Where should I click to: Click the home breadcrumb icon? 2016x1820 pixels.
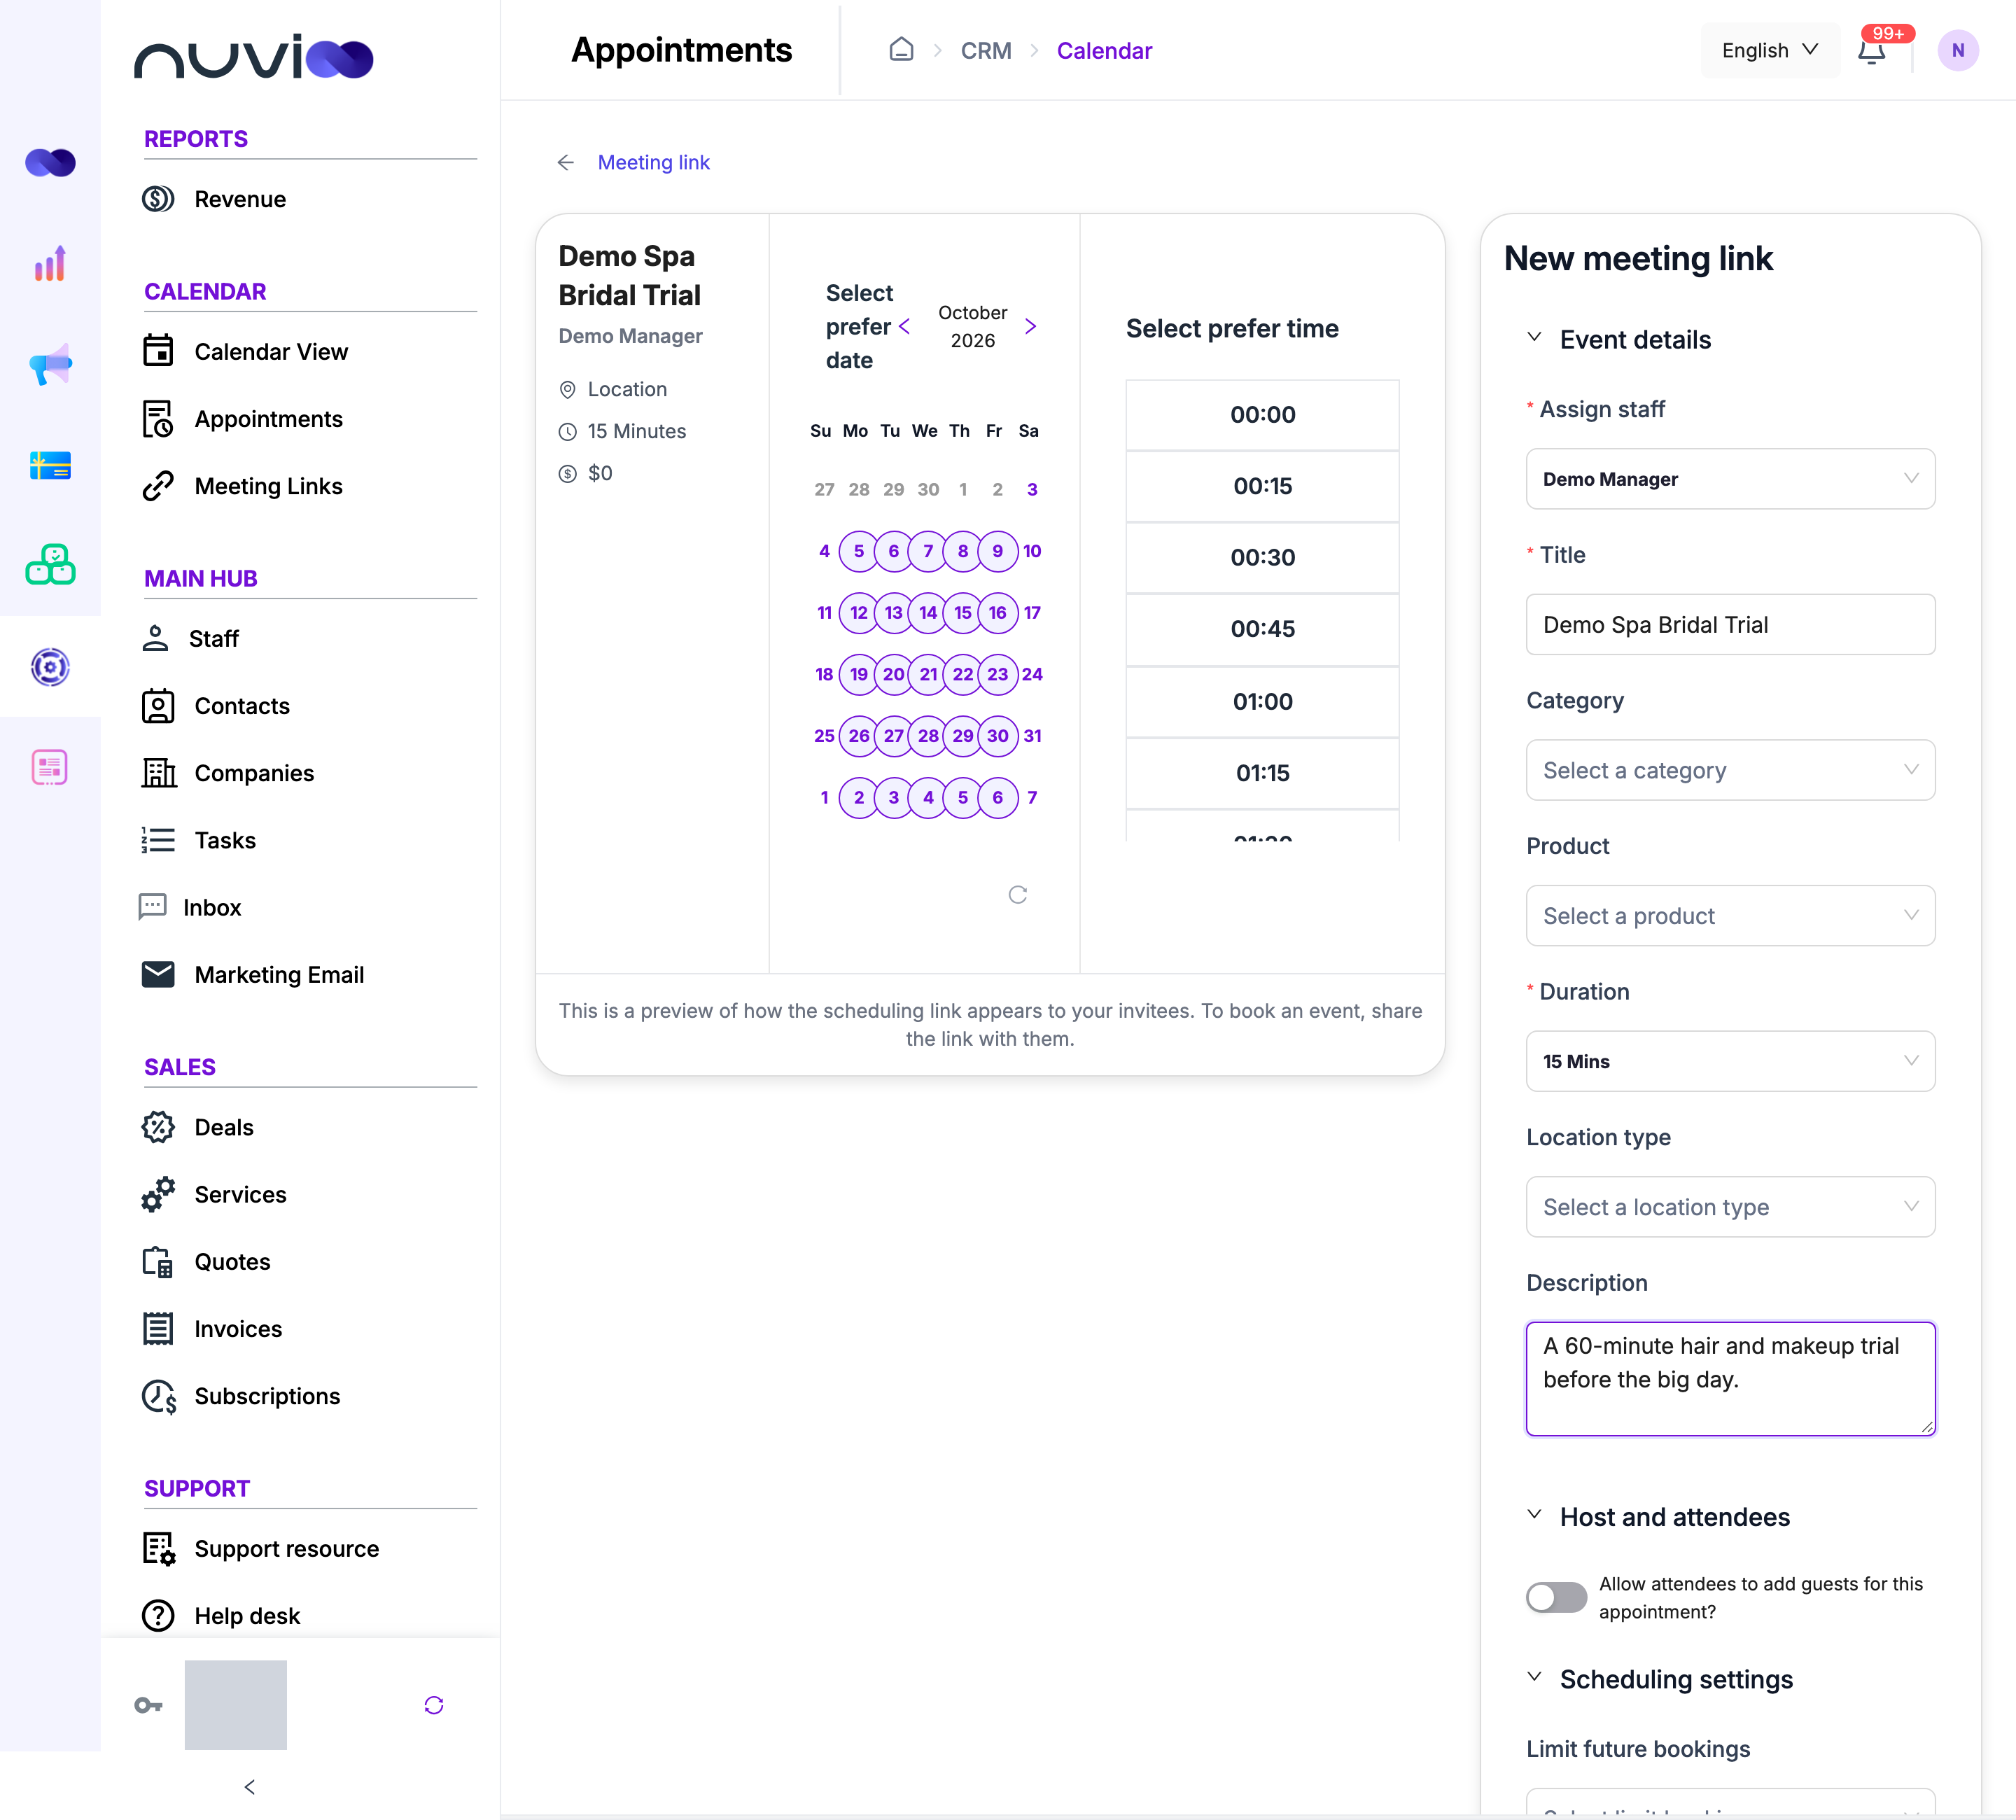point(901,50)
